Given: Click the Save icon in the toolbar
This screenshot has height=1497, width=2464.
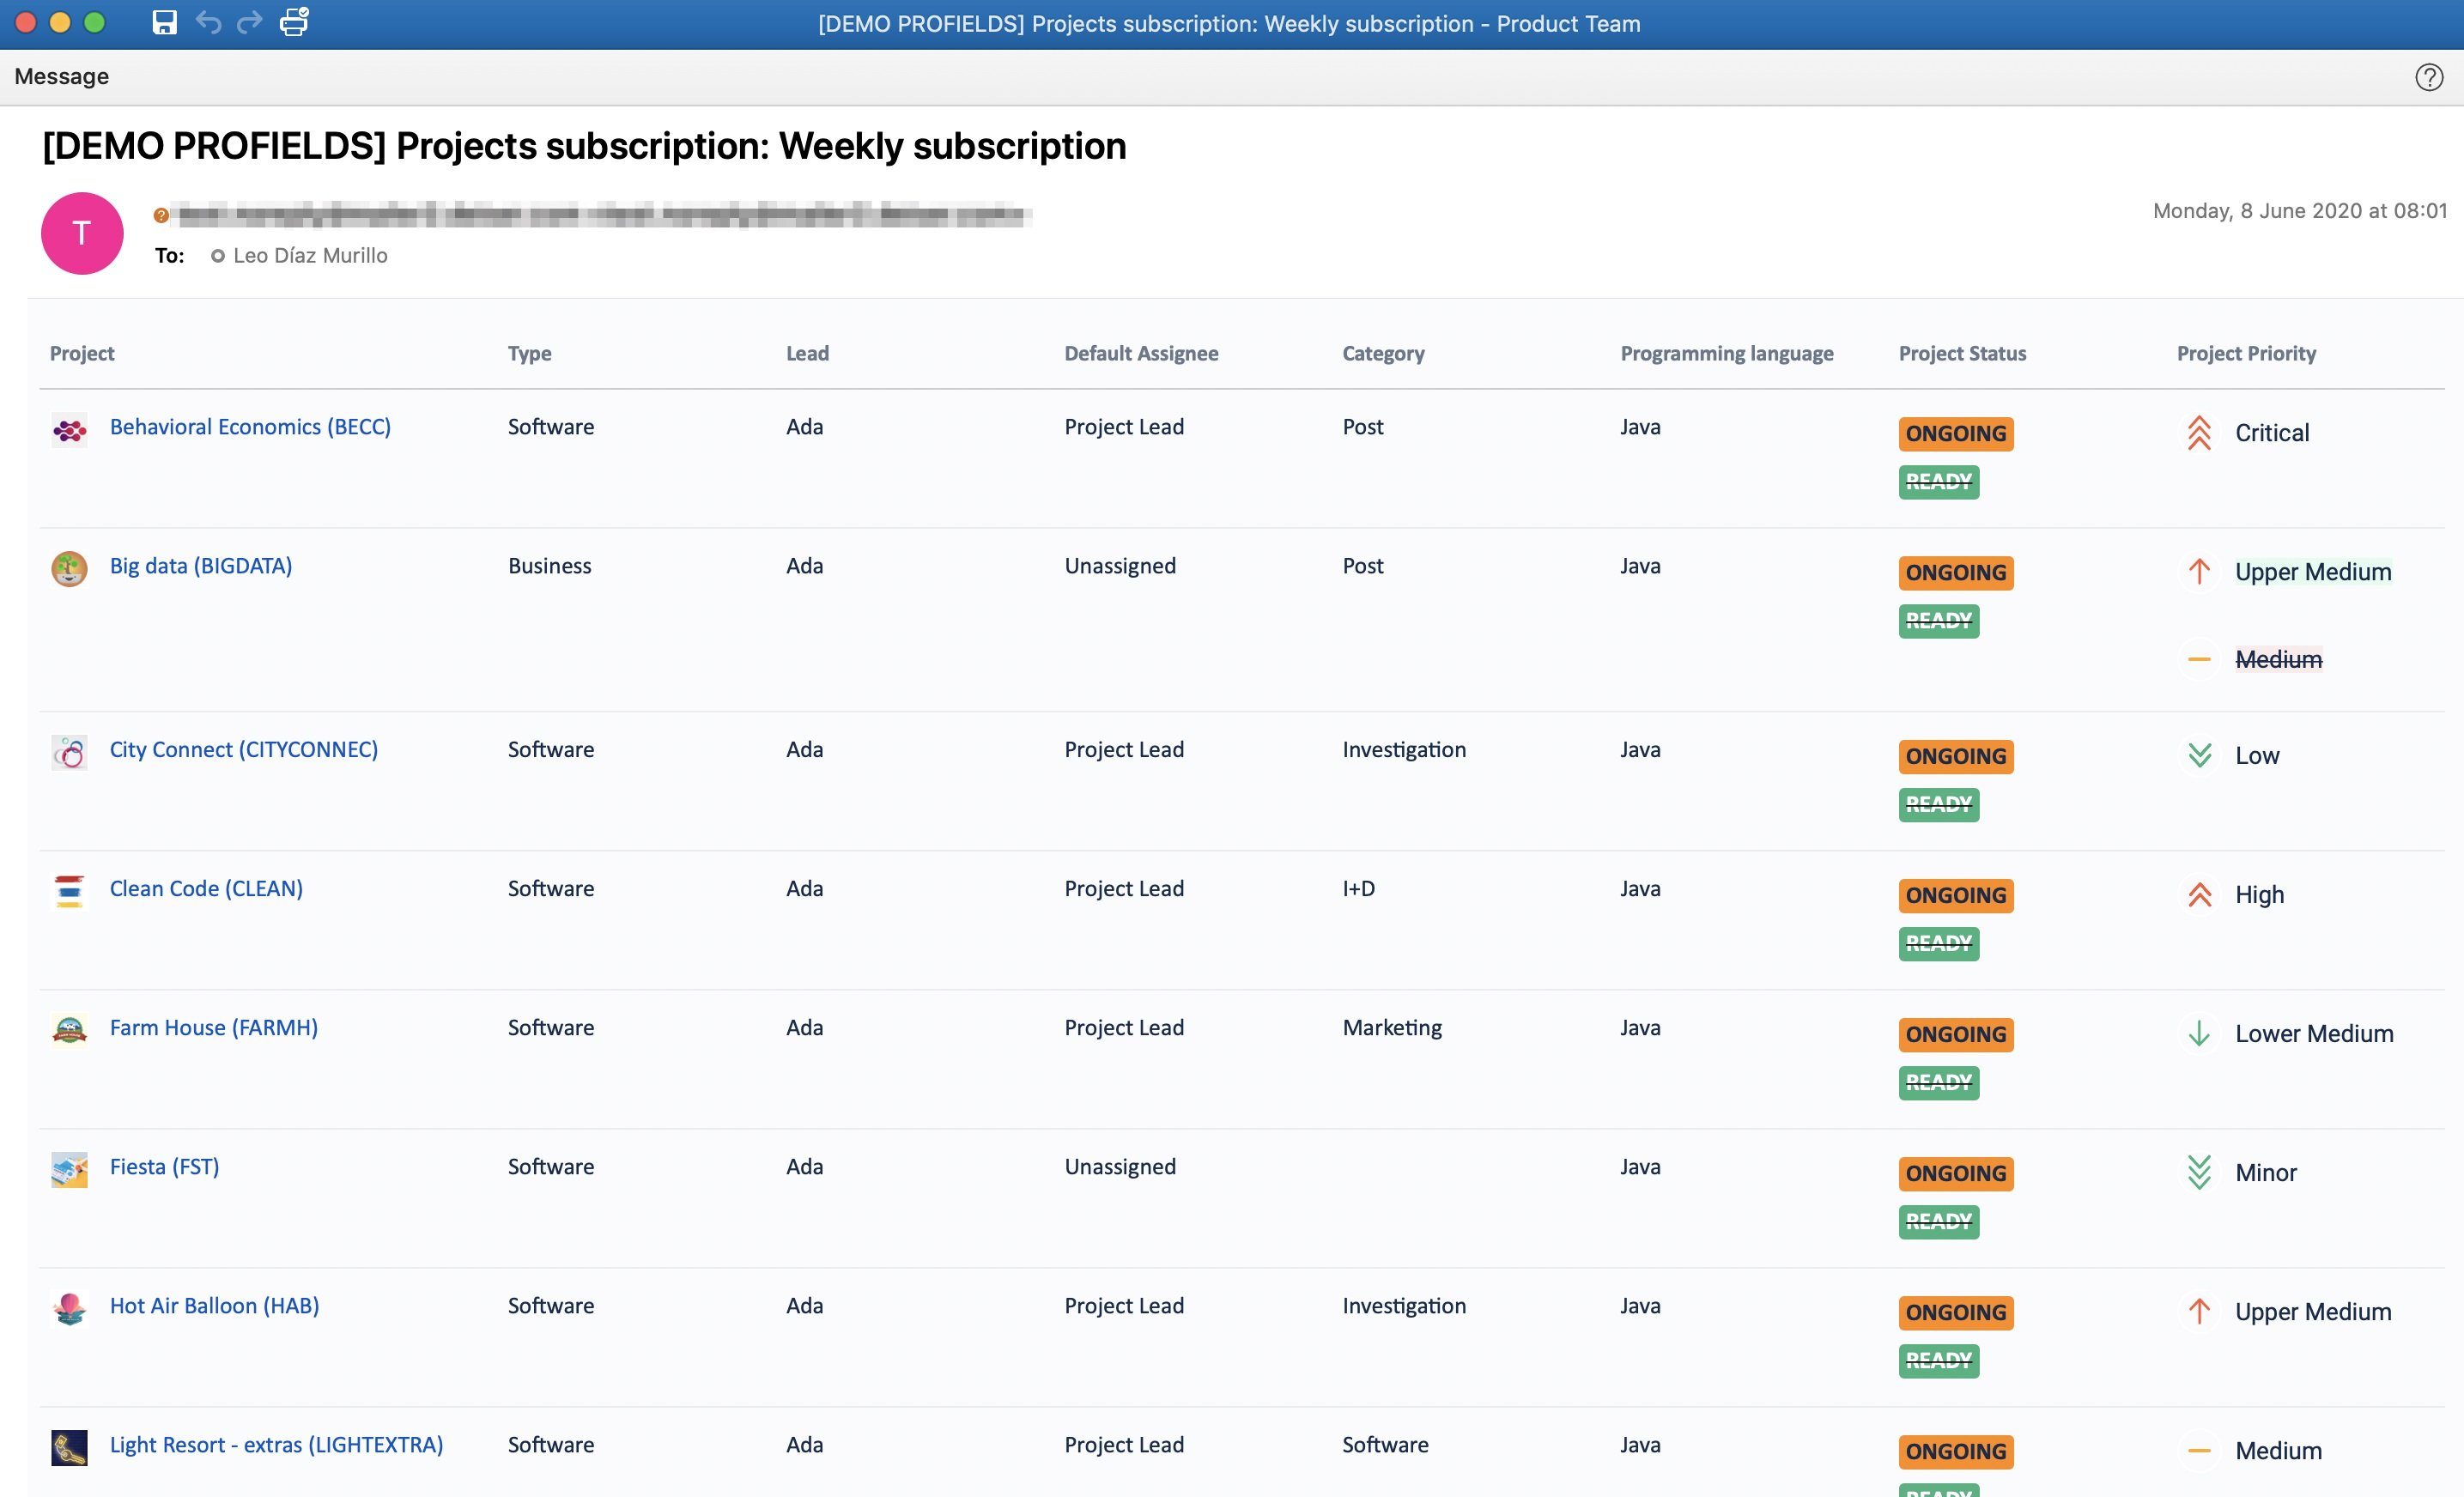Looking at the screenshot, I should click(x=163, y=22).
